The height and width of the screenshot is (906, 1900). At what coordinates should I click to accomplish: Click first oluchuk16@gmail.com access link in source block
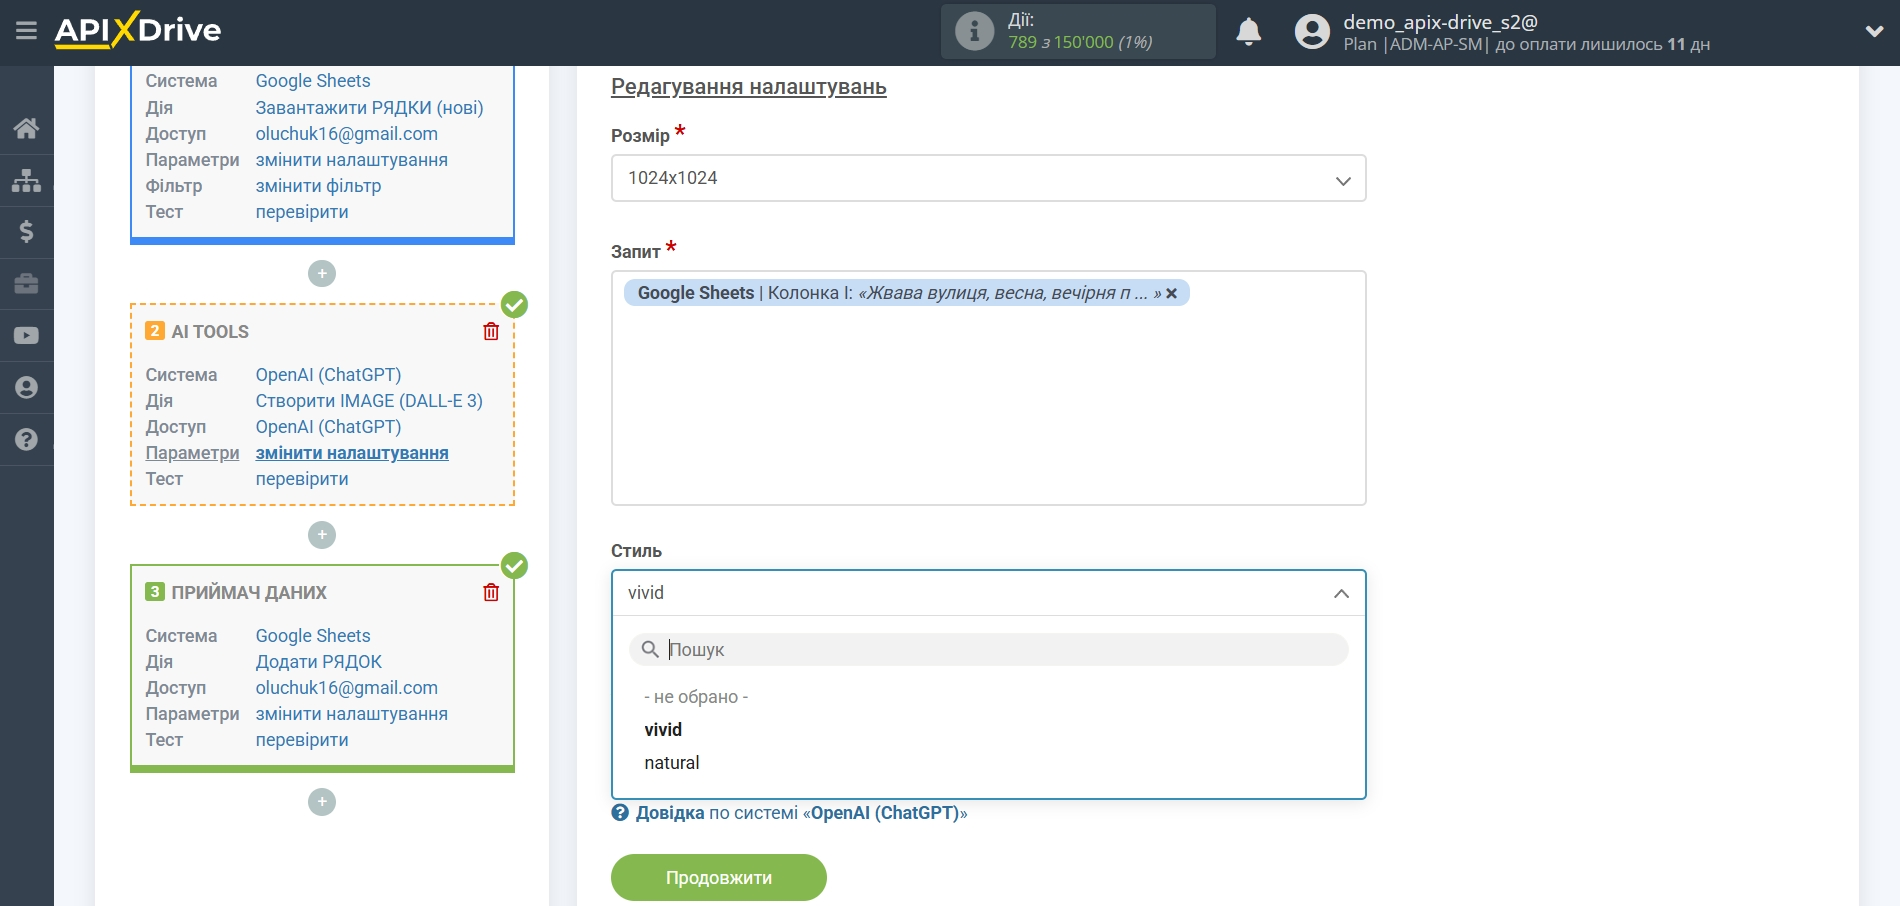point(346,134)
